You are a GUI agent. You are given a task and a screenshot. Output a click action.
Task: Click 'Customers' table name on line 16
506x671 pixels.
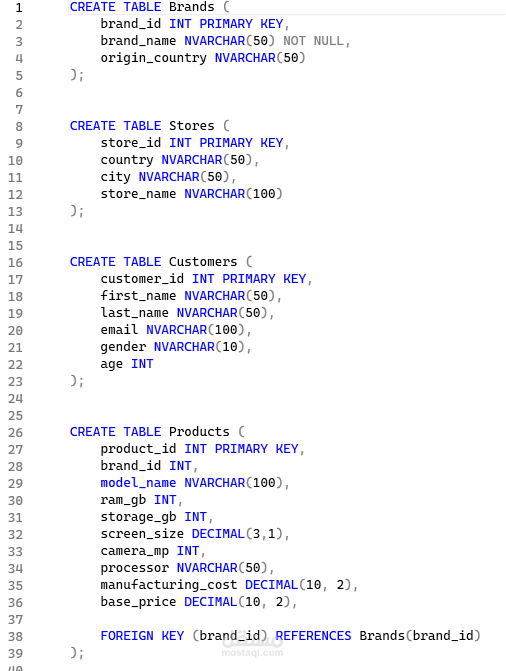pos(203,262)
